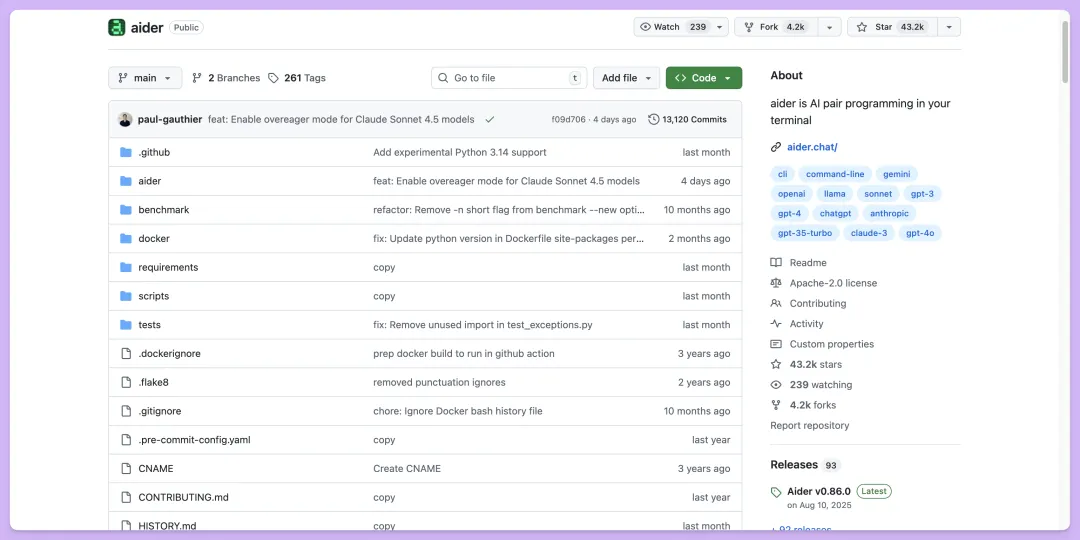Screen dimensions: 1080x540
Task: Select the anthropic topic tag
Action: pos(889,214)
